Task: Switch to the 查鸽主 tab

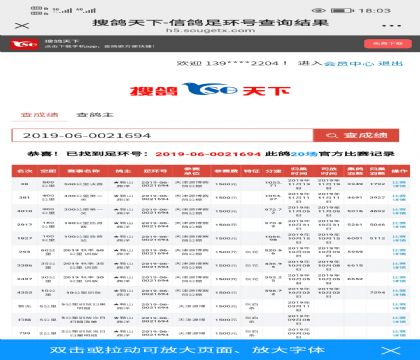Action: [95, 115]
